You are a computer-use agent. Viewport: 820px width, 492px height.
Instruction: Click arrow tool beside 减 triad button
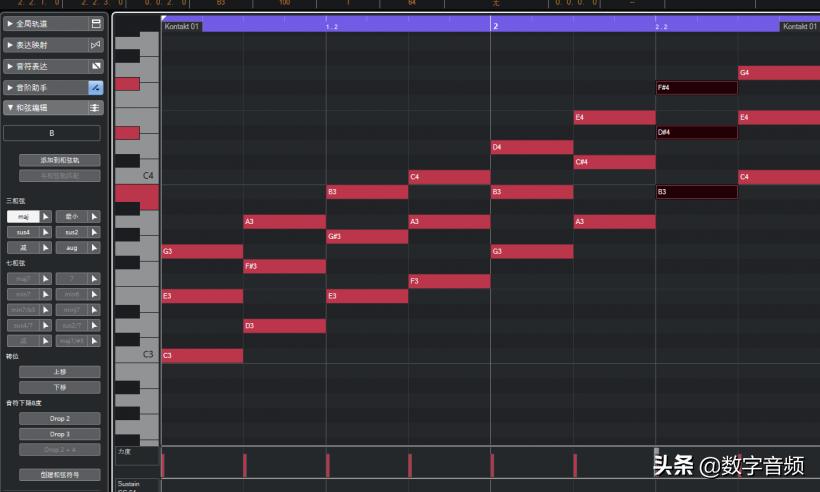click(x=45, y=248)
